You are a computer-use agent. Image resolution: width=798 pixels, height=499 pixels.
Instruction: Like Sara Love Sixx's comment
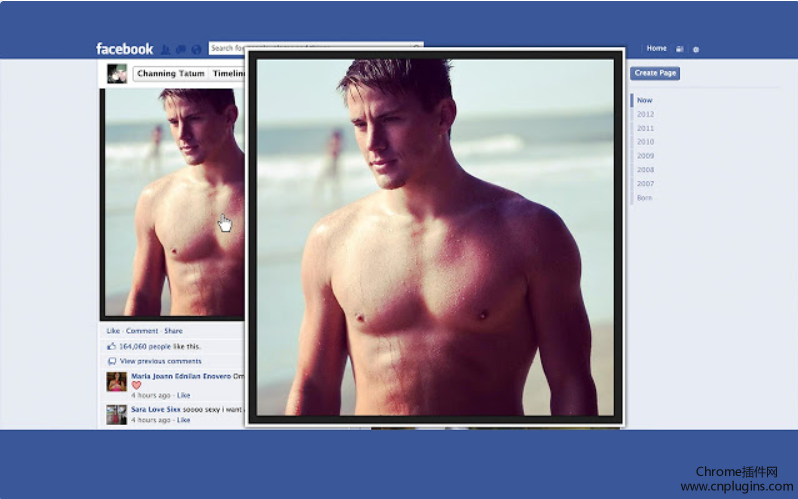(183, 420)
